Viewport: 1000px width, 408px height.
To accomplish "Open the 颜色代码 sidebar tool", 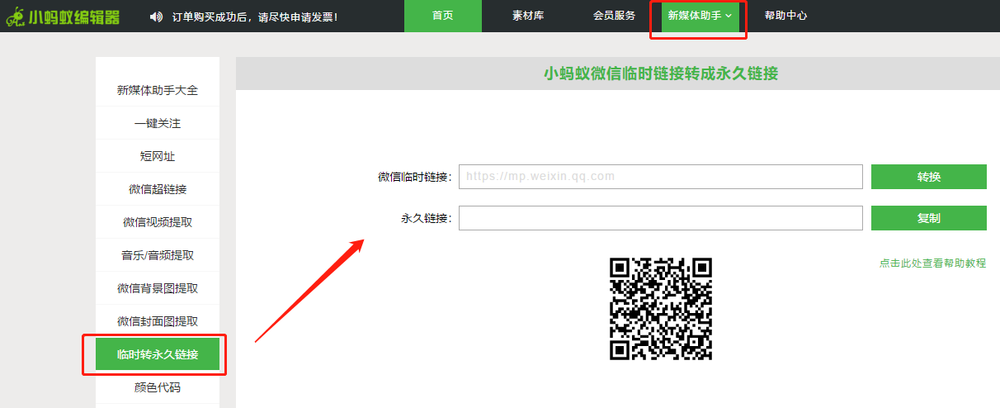I will tap(158, 388).
